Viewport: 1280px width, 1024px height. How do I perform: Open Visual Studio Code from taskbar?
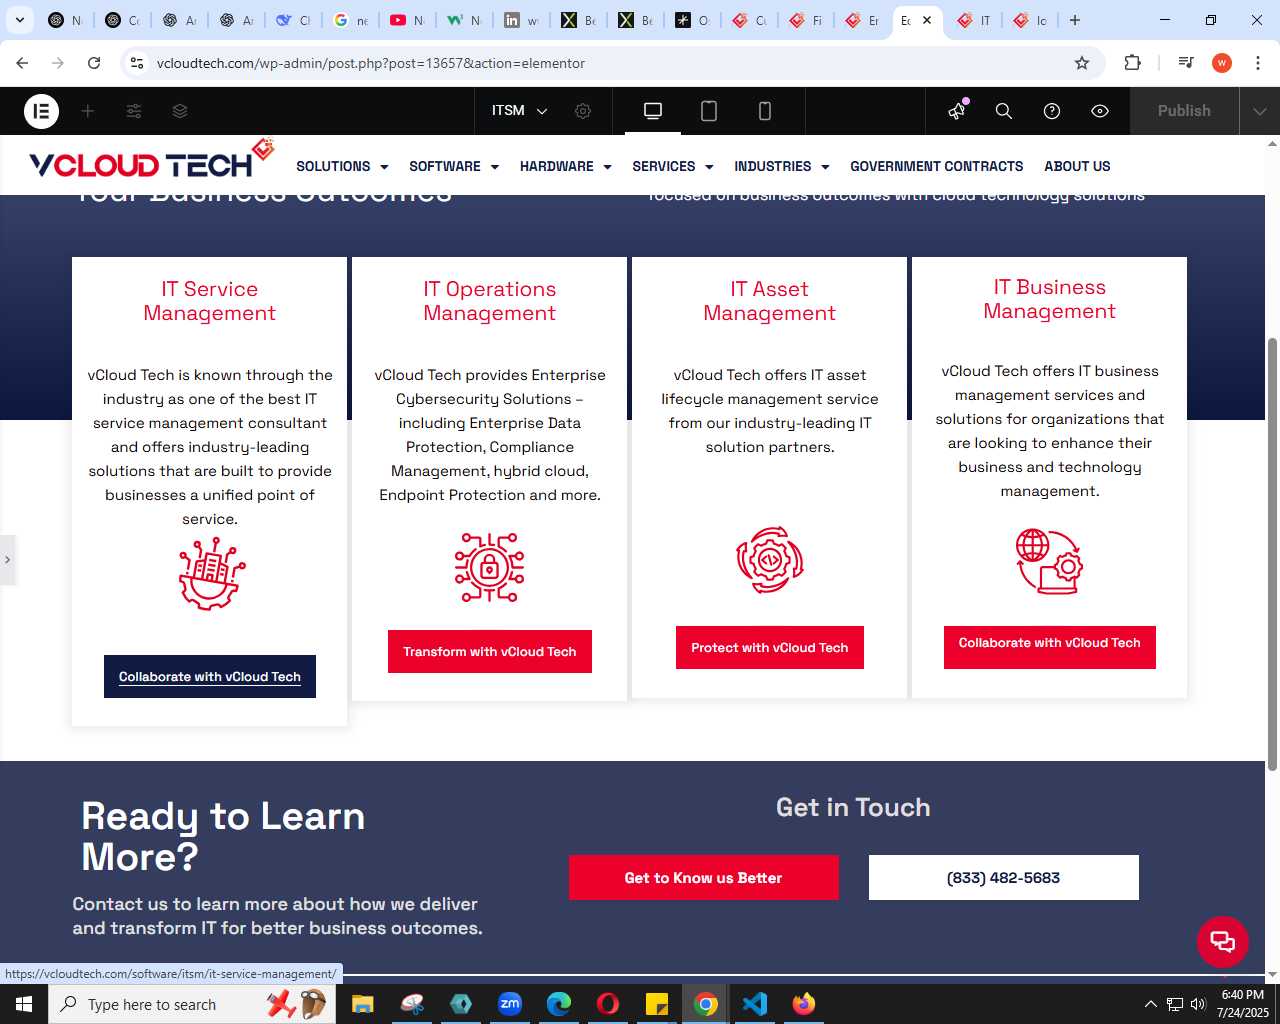(755, 1004)
